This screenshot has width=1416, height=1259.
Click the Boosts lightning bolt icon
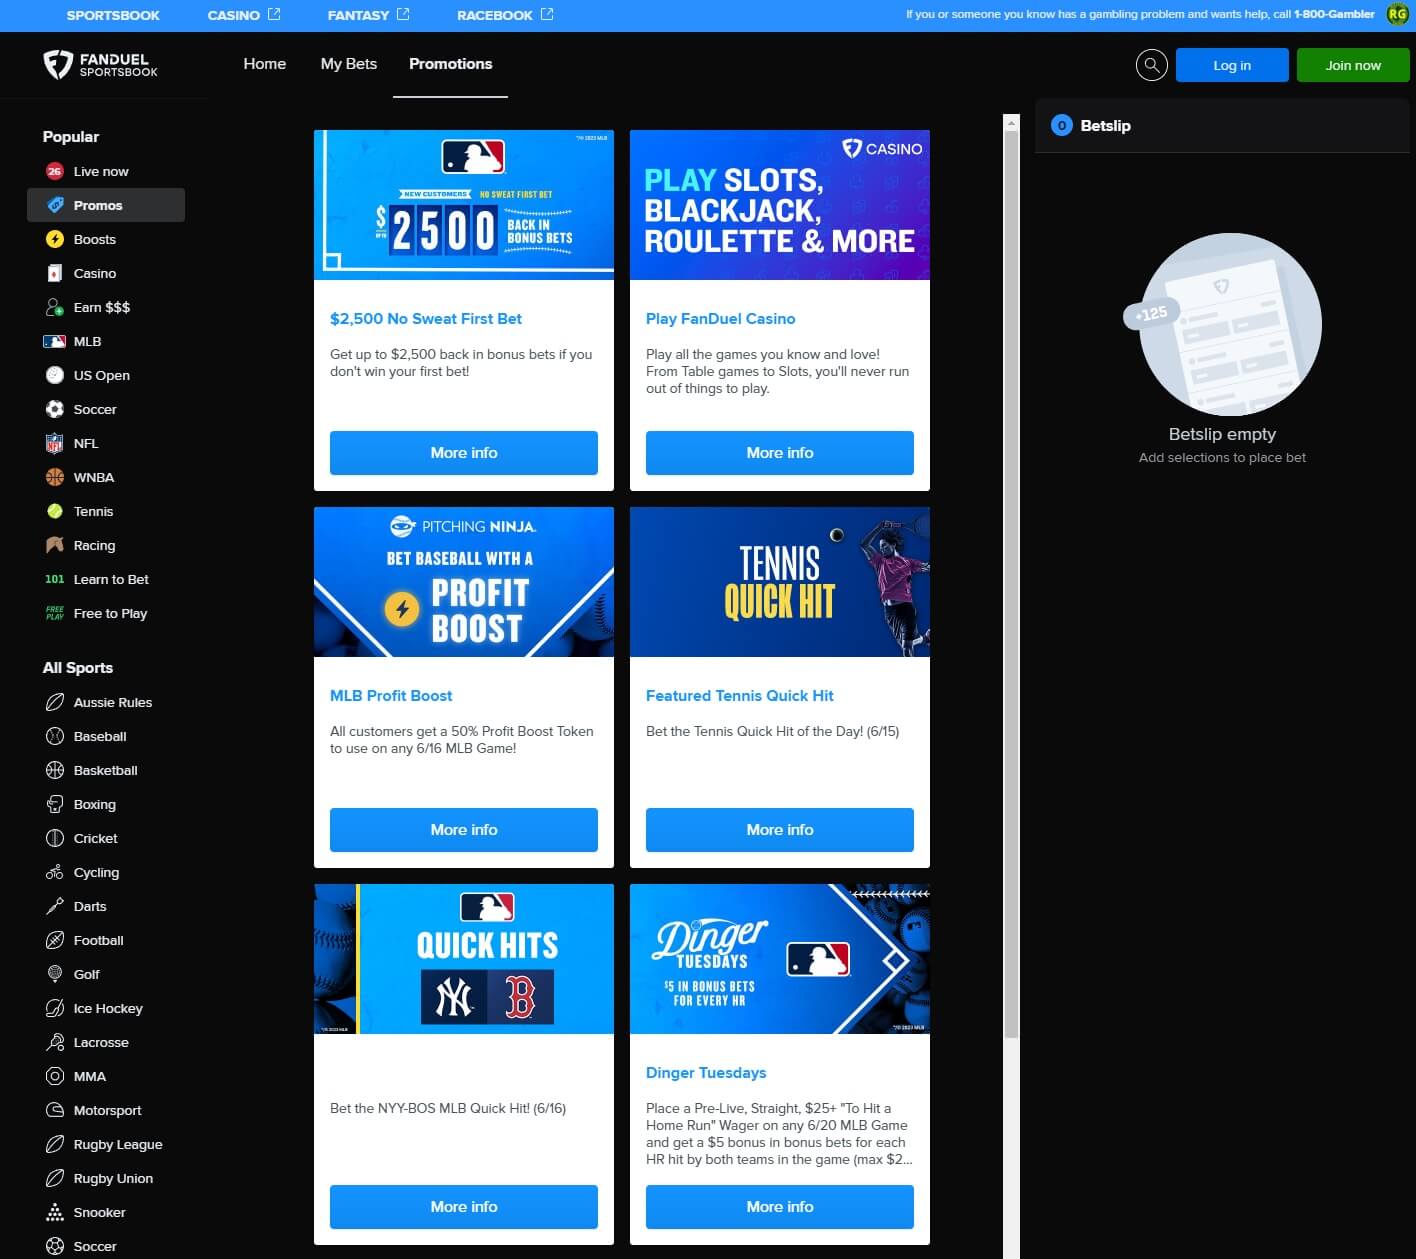coord(55,239)
